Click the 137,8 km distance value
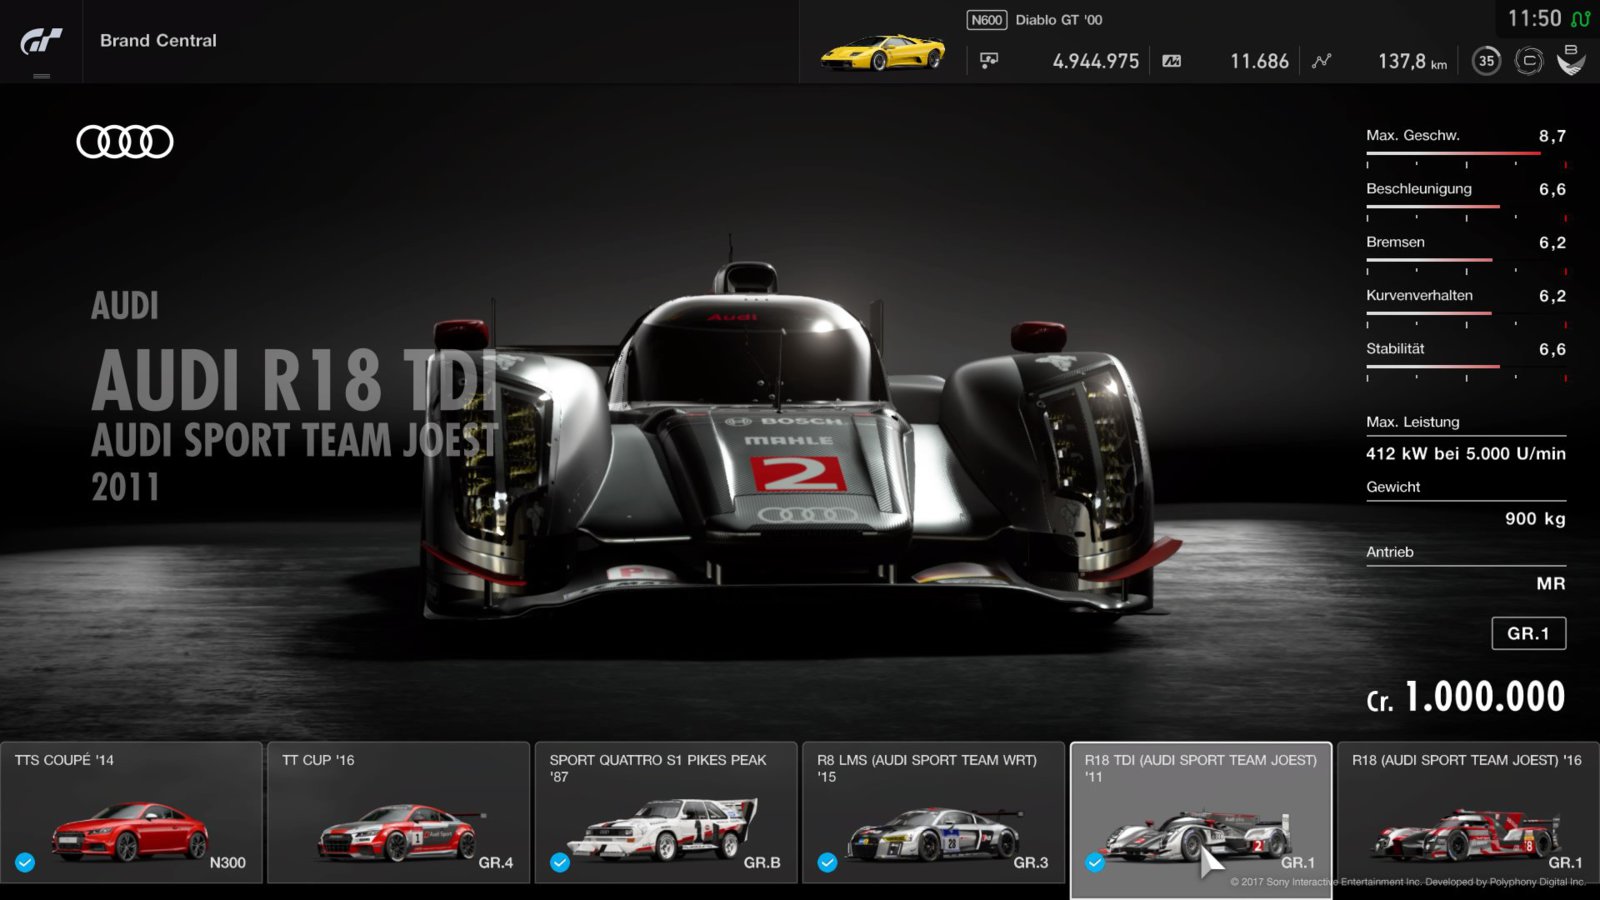Image resolution: width=1600 pixels, height=900 pixels. coord(1412,61)
